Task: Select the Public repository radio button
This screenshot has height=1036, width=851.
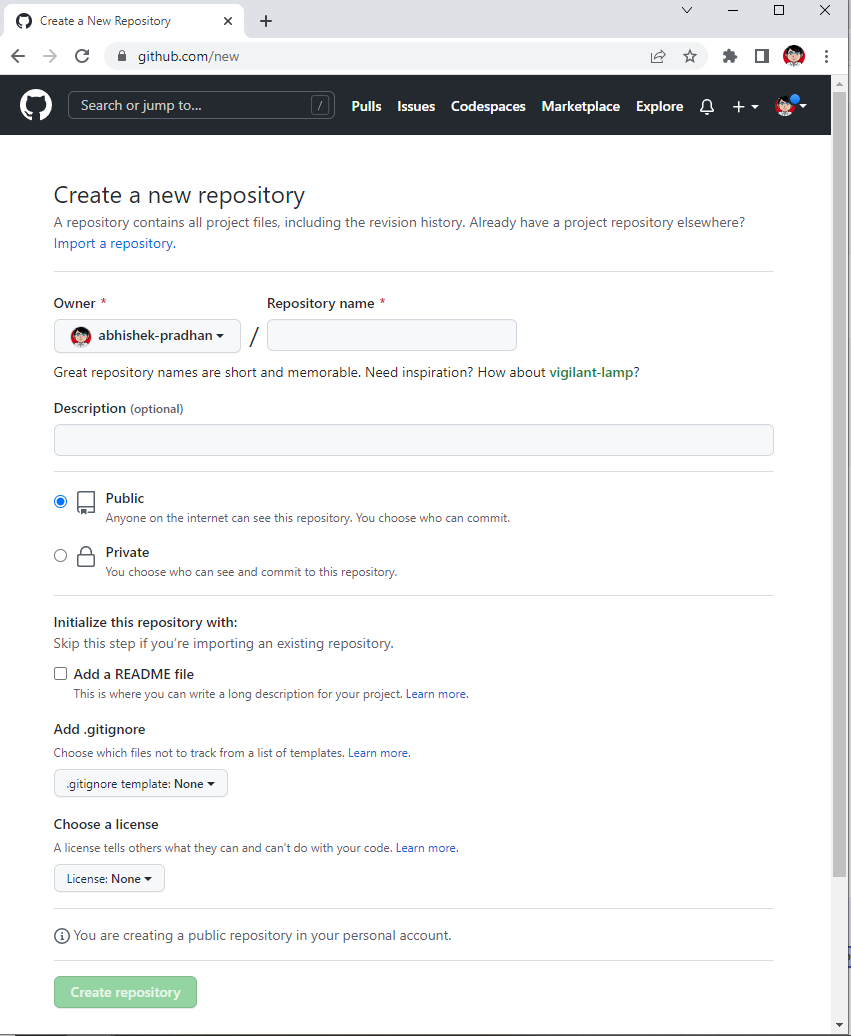Action: [x=60, y=501]
